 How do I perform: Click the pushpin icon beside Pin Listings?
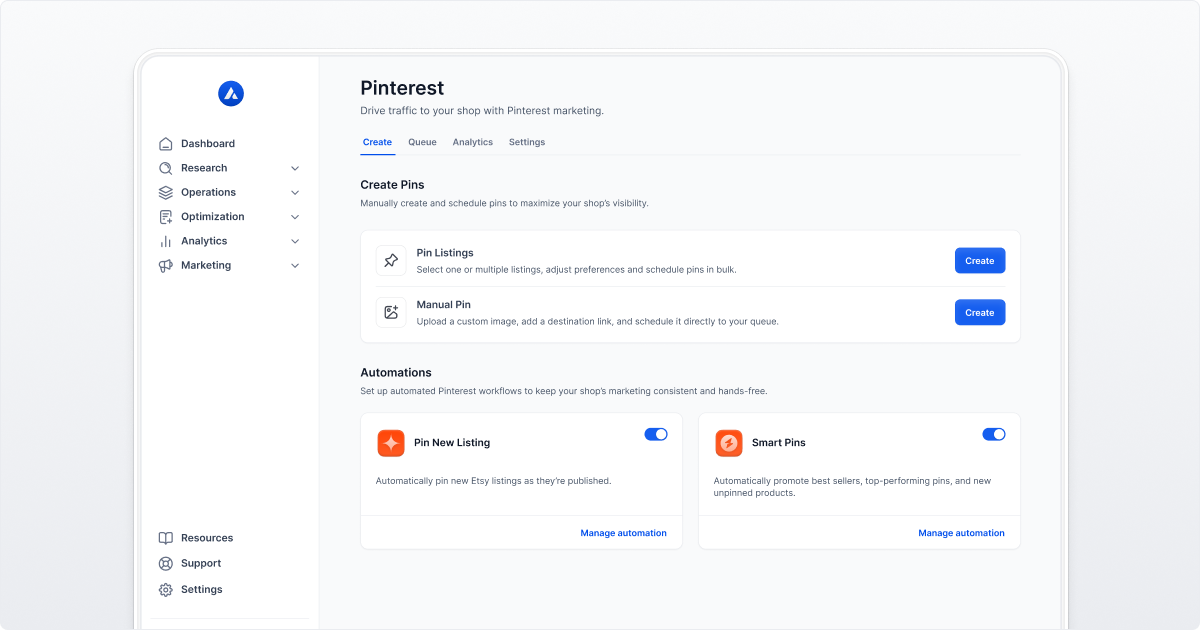[x=391, y=260]
